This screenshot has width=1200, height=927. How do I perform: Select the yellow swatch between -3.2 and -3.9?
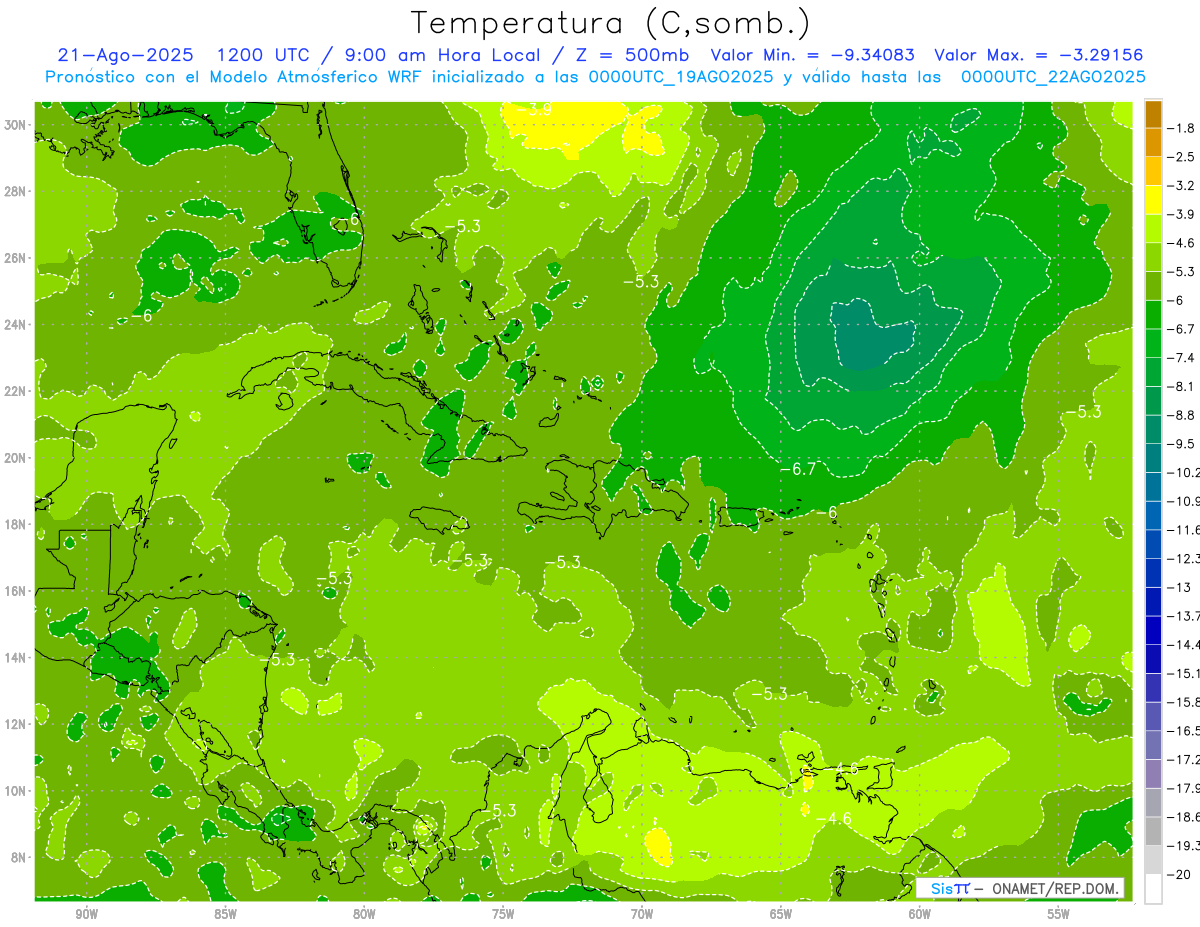coord(1154,200)
